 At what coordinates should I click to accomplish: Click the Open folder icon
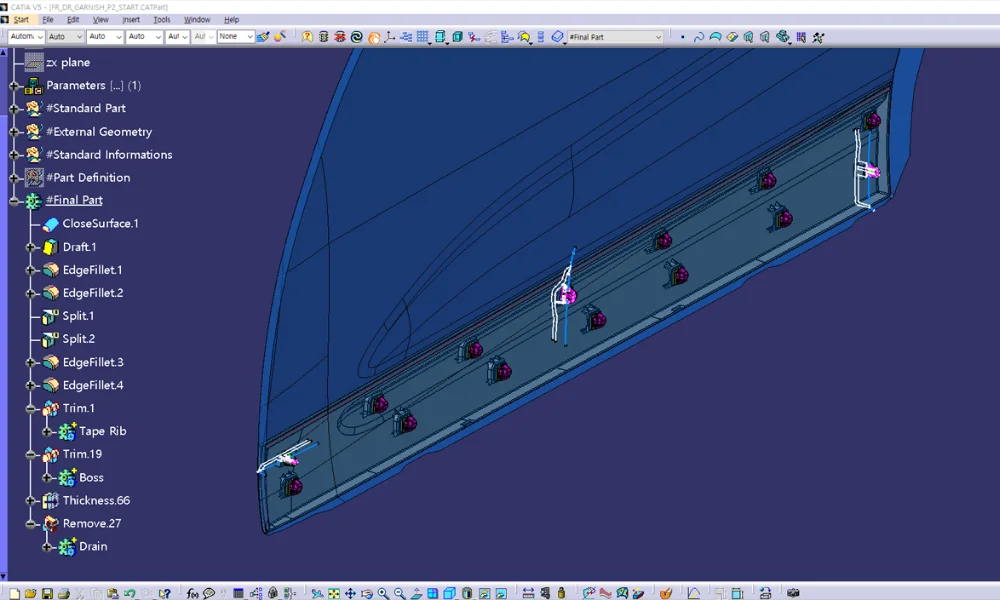click(x=30, y=593)
